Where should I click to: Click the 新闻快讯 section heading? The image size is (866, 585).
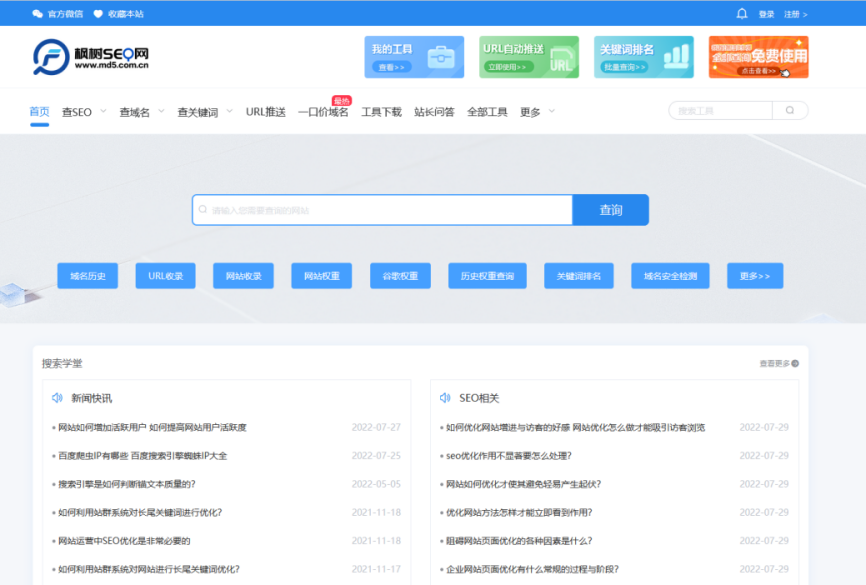click(92, 398)
